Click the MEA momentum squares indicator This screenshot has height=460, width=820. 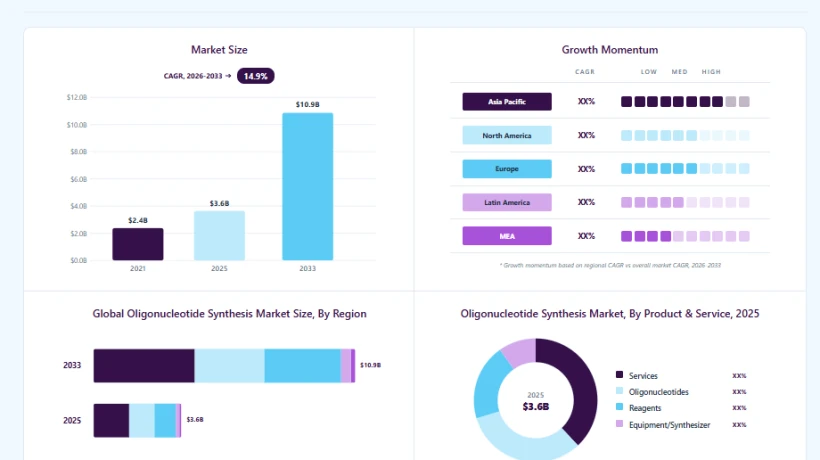[685, 236]
